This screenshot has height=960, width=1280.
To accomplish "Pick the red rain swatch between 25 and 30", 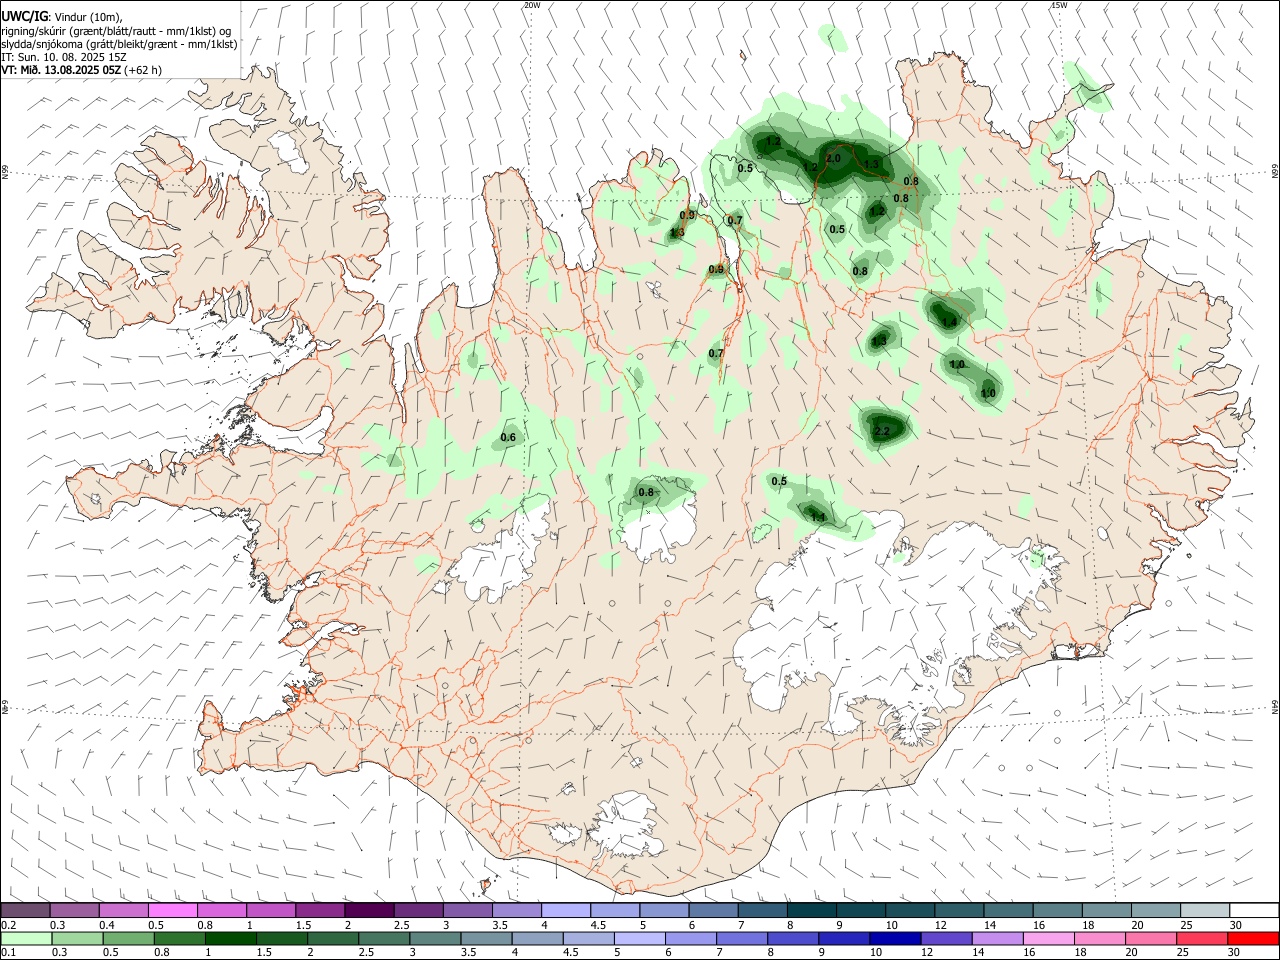I will 1200,938.
